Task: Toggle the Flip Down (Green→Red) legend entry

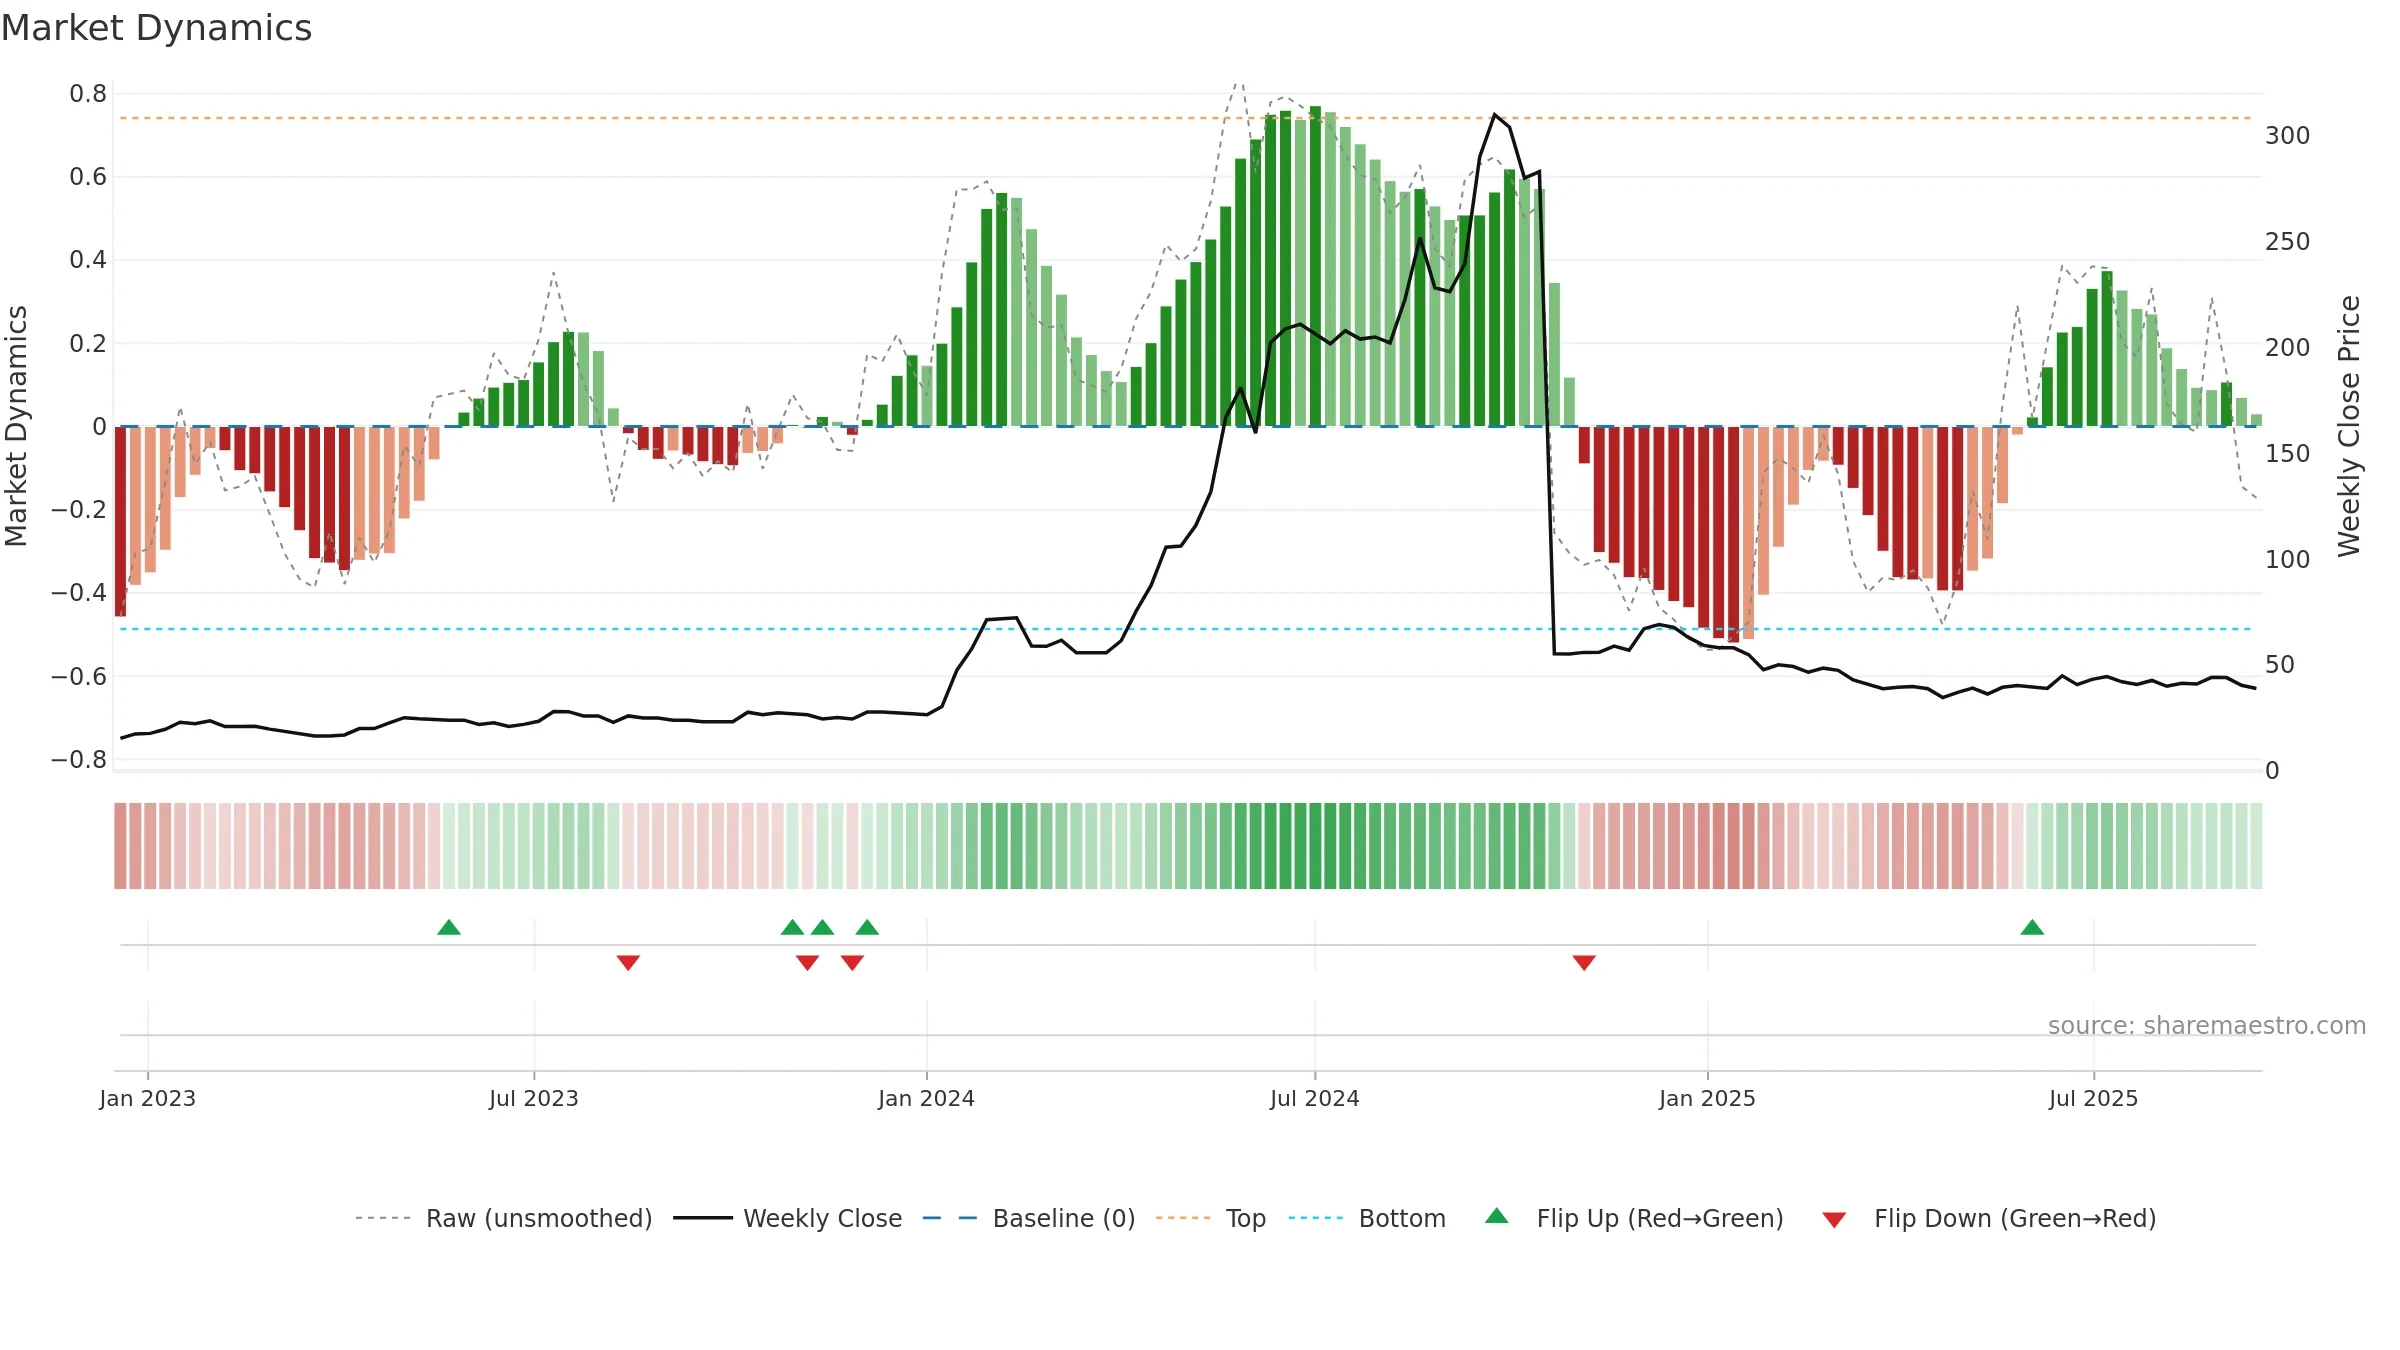Action: 1988,1218
